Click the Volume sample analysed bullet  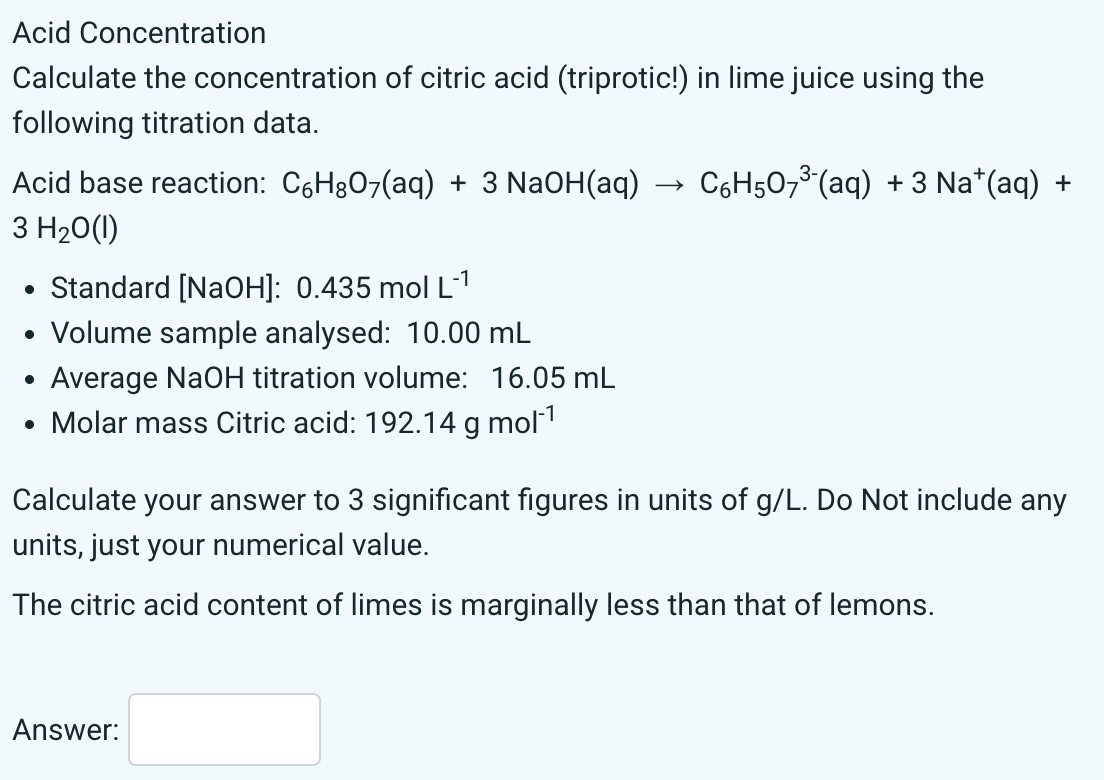pyautogui.click(x=290, y=333)
